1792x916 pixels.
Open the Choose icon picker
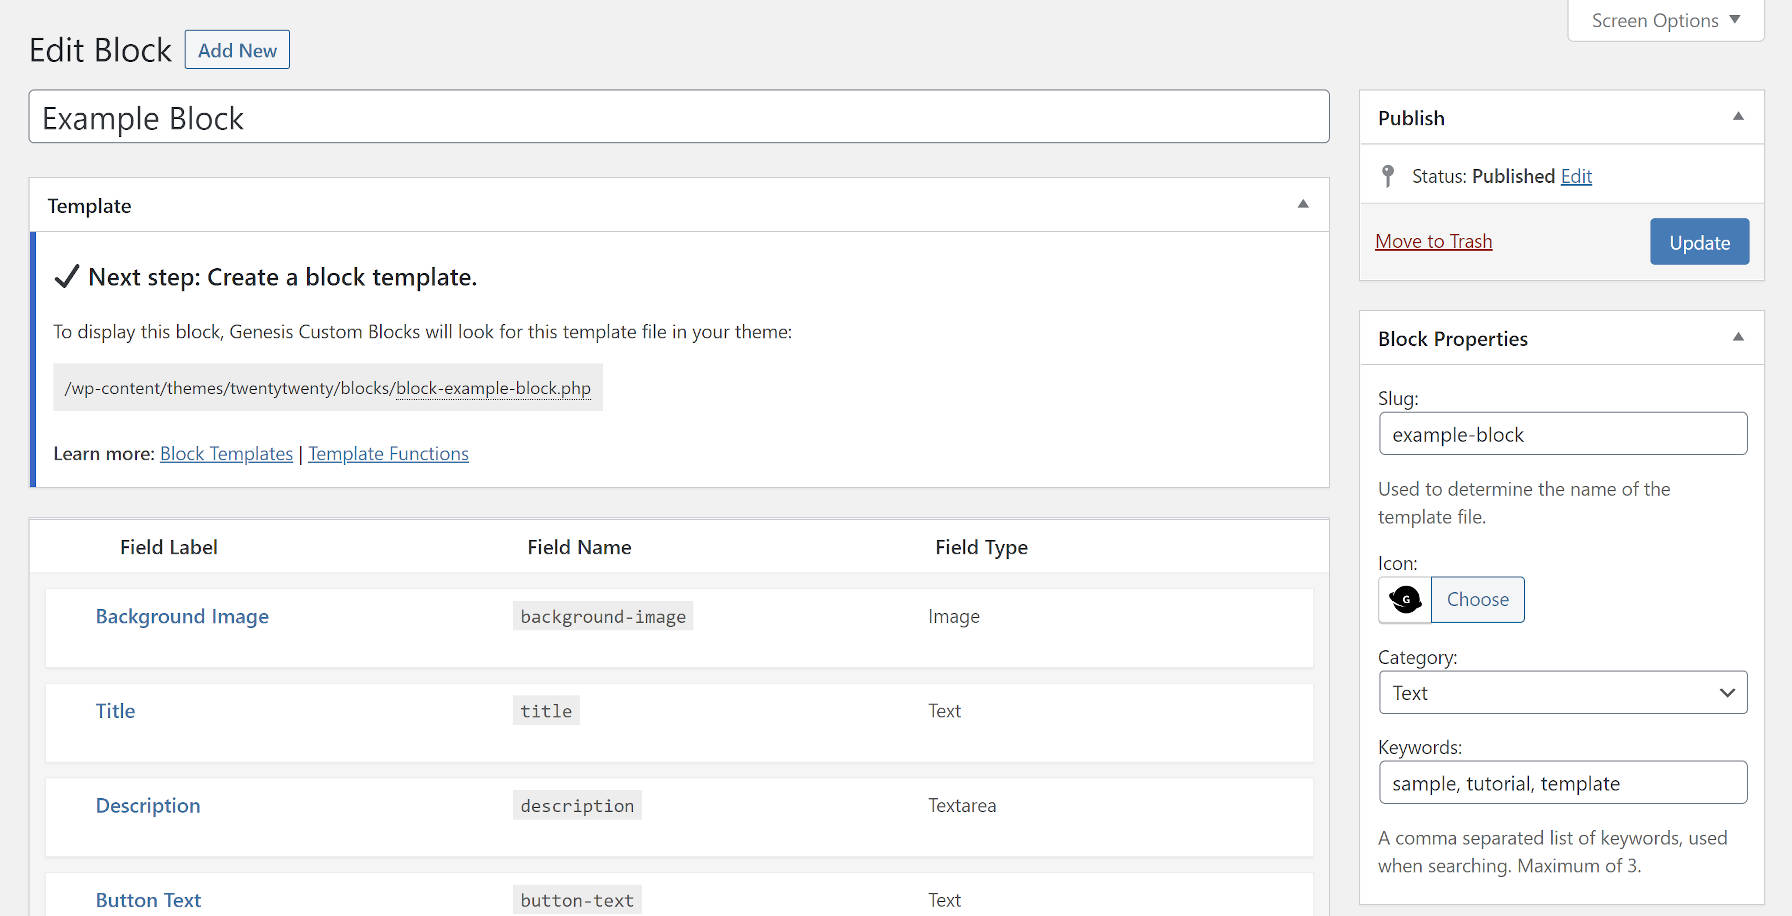(1477, 599)
